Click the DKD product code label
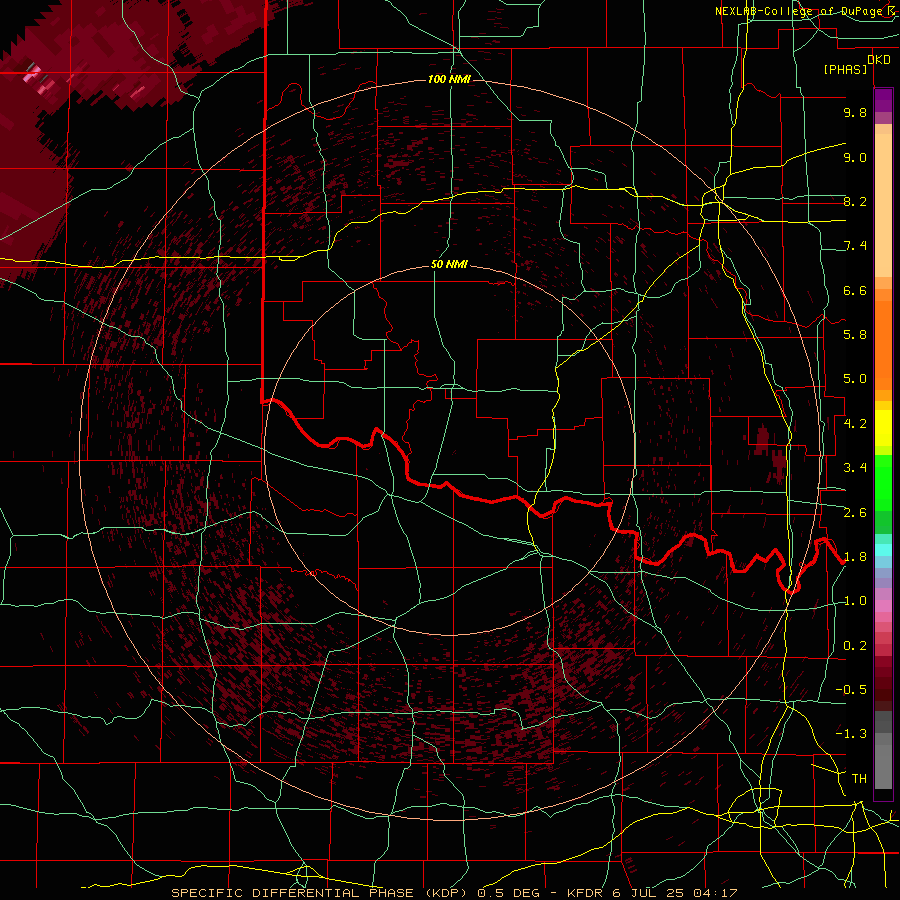The height and width of the screenshot is (900, 900). coord(879,60)
